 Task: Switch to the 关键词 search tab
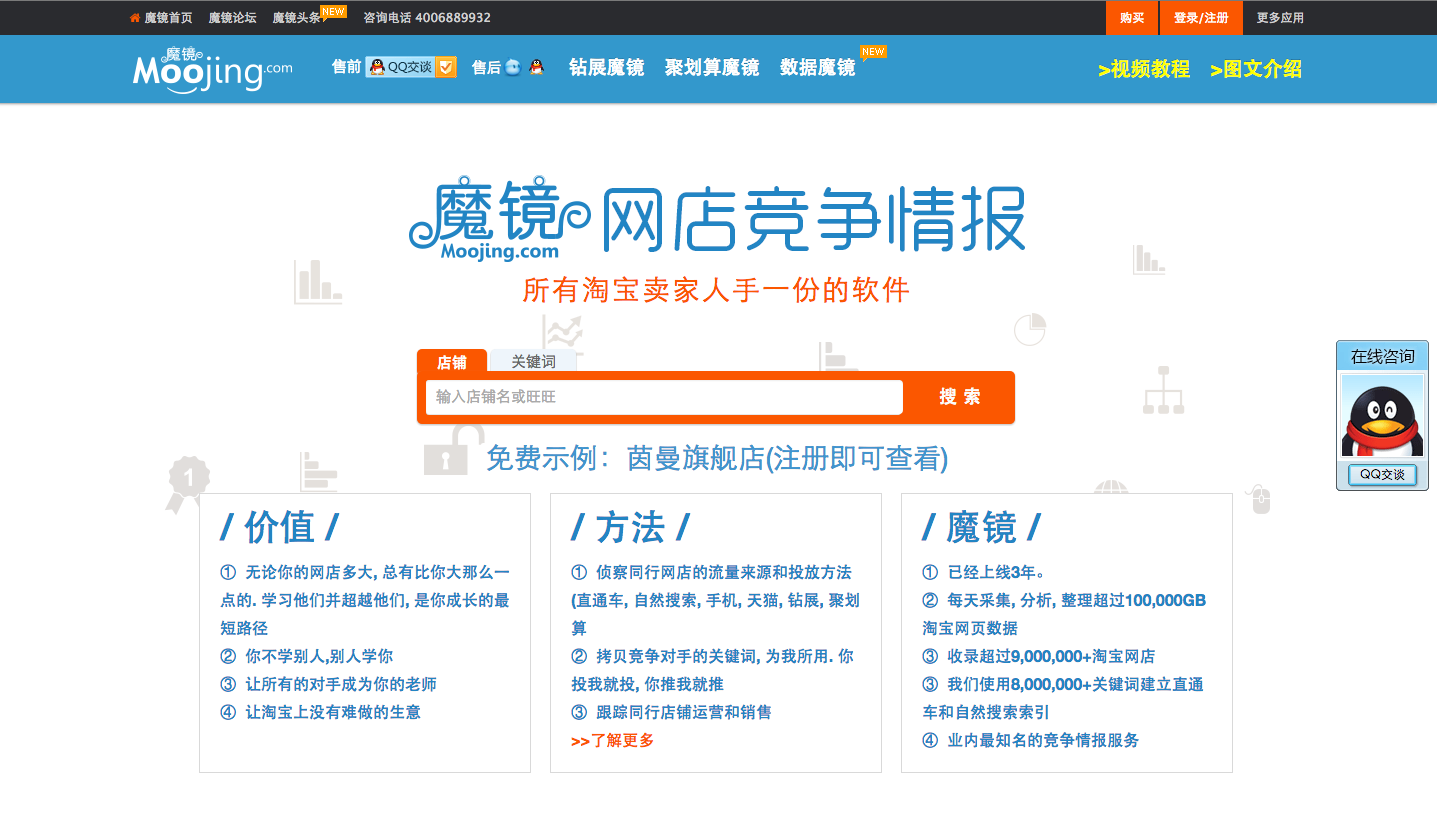tap(533, 361)
